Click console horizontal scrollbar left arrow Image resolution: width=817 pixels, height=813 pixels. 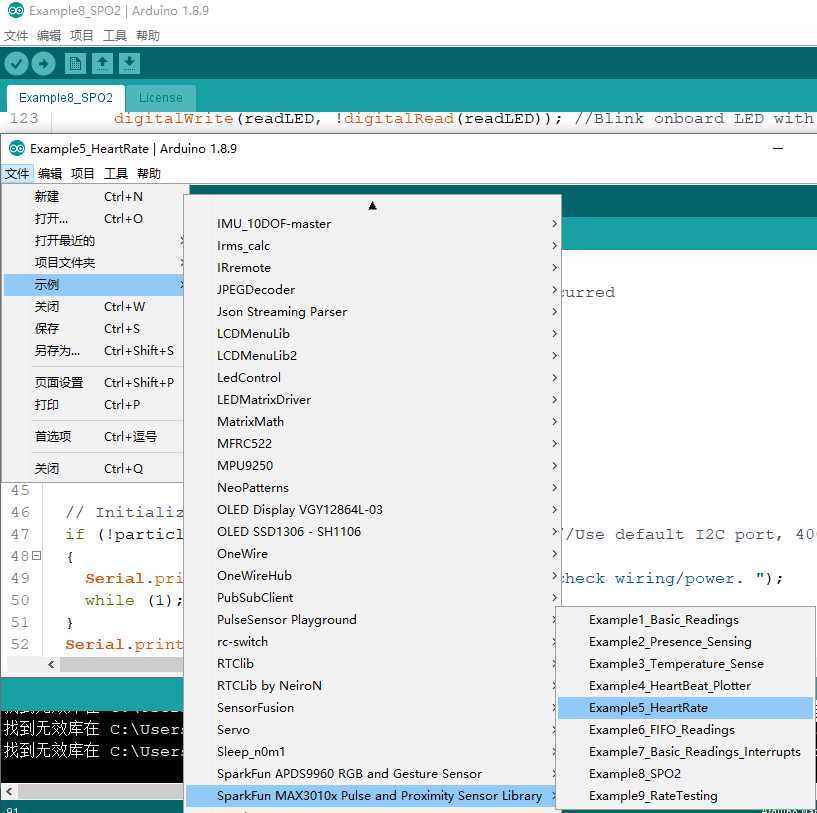[9, 791]
